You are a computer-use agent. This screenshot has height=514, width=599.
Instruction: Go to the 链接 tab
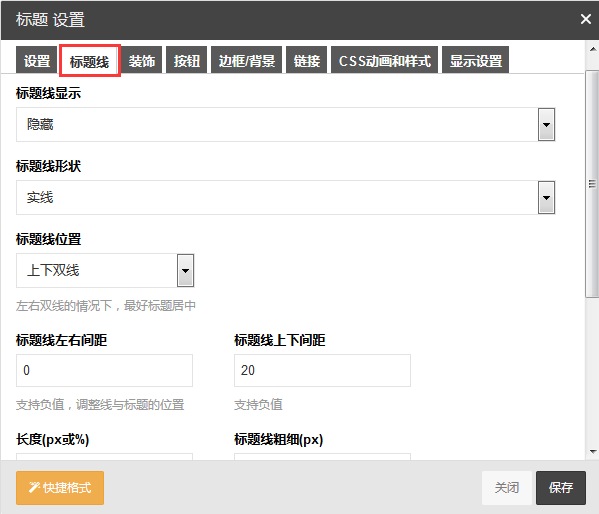pos(306,60)
